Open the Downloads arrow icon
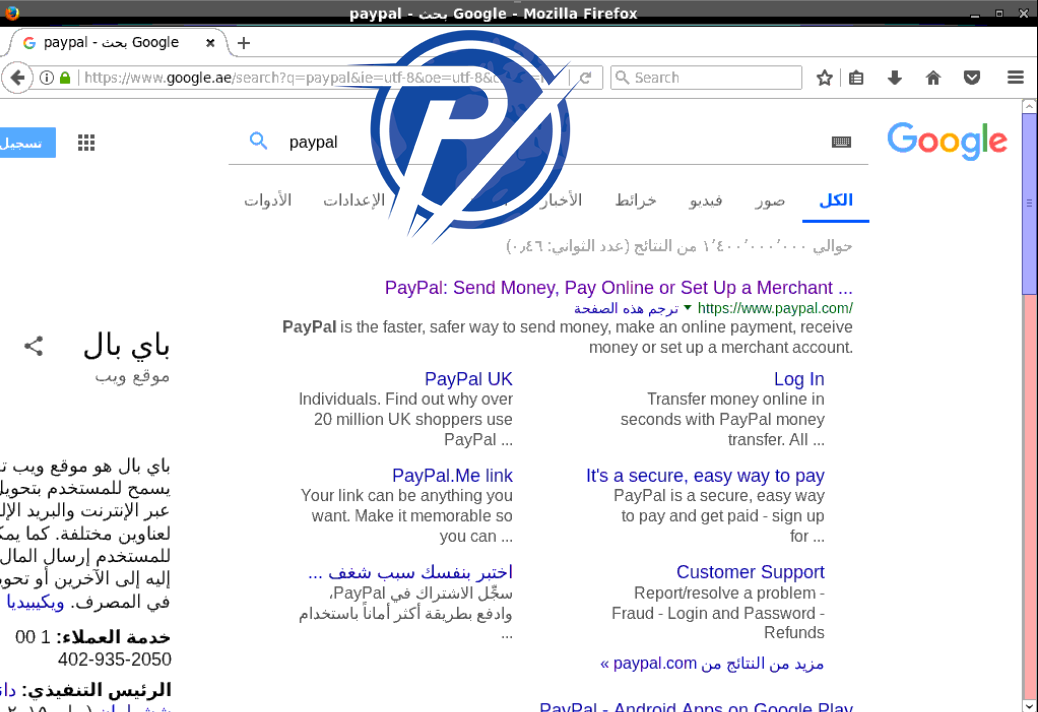The height and width of the screenshot is (712, 1038). (894, 78)
